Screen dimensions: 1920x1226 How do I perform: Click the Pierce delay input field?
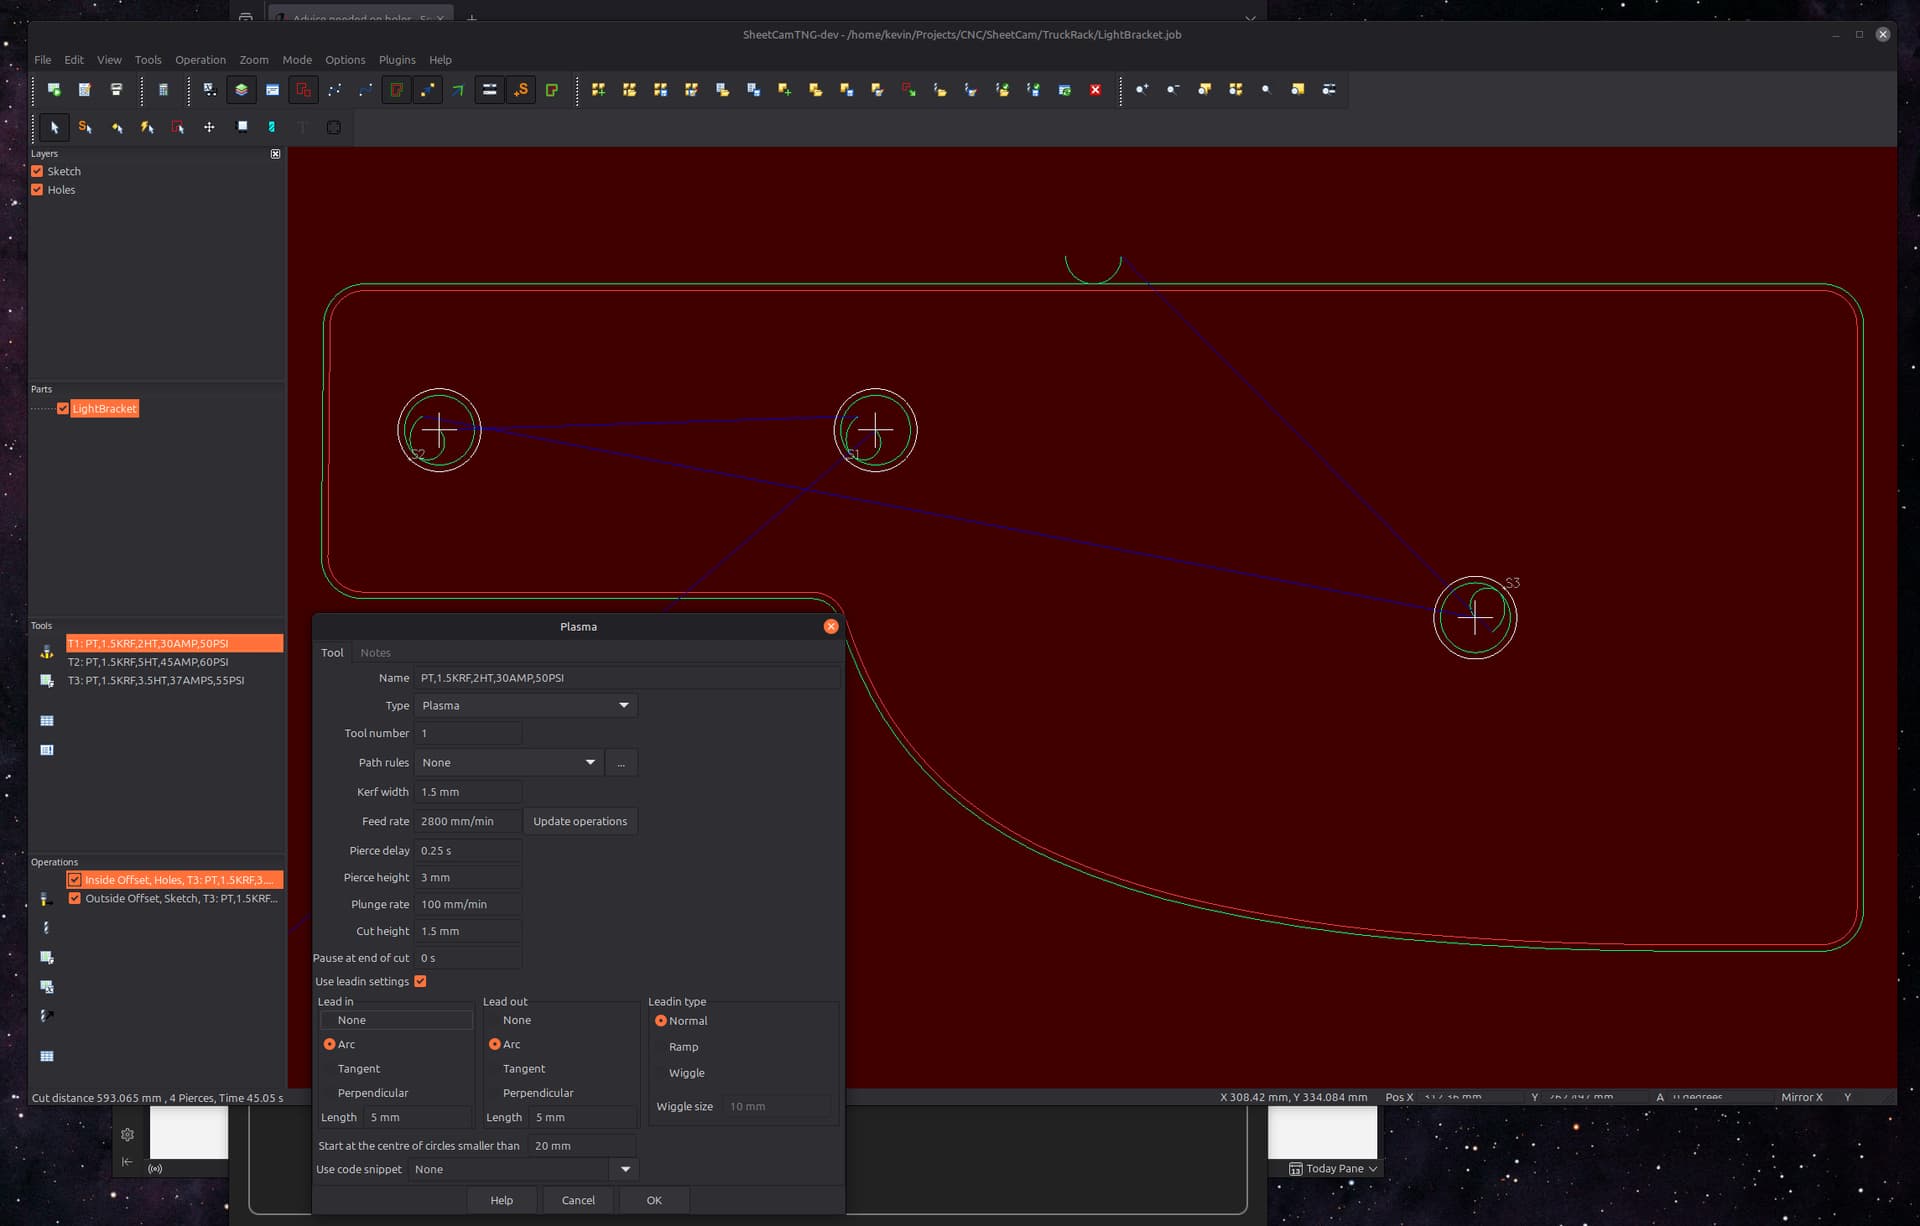point(468,851)
